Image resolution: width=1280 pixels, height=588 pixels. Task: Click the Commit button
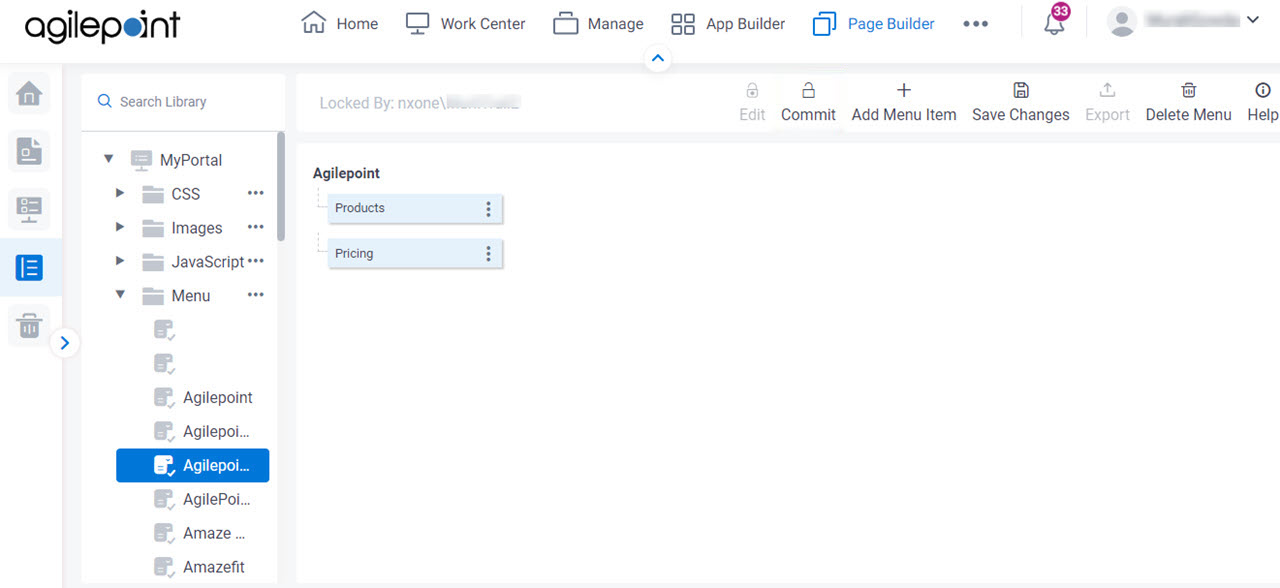pos(808,103)
